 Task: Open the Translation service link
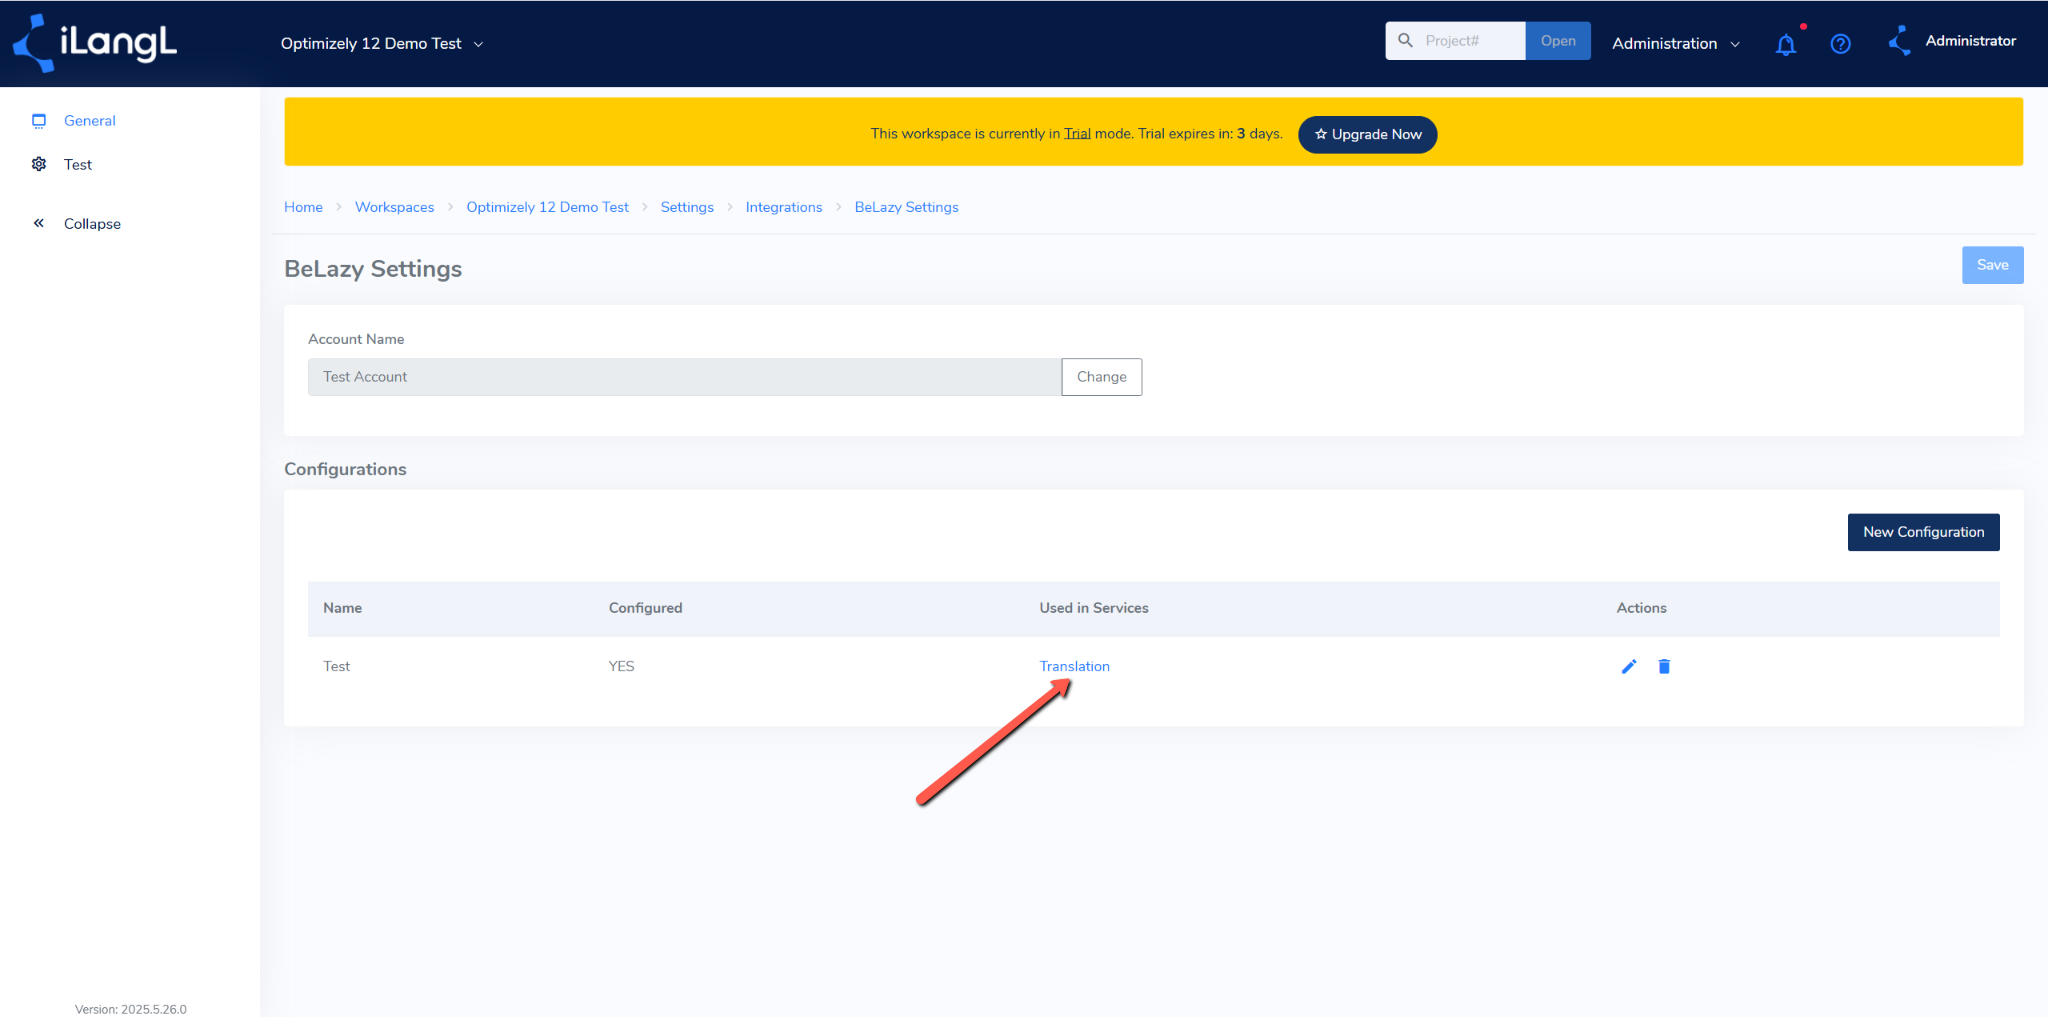point(1074,666)
